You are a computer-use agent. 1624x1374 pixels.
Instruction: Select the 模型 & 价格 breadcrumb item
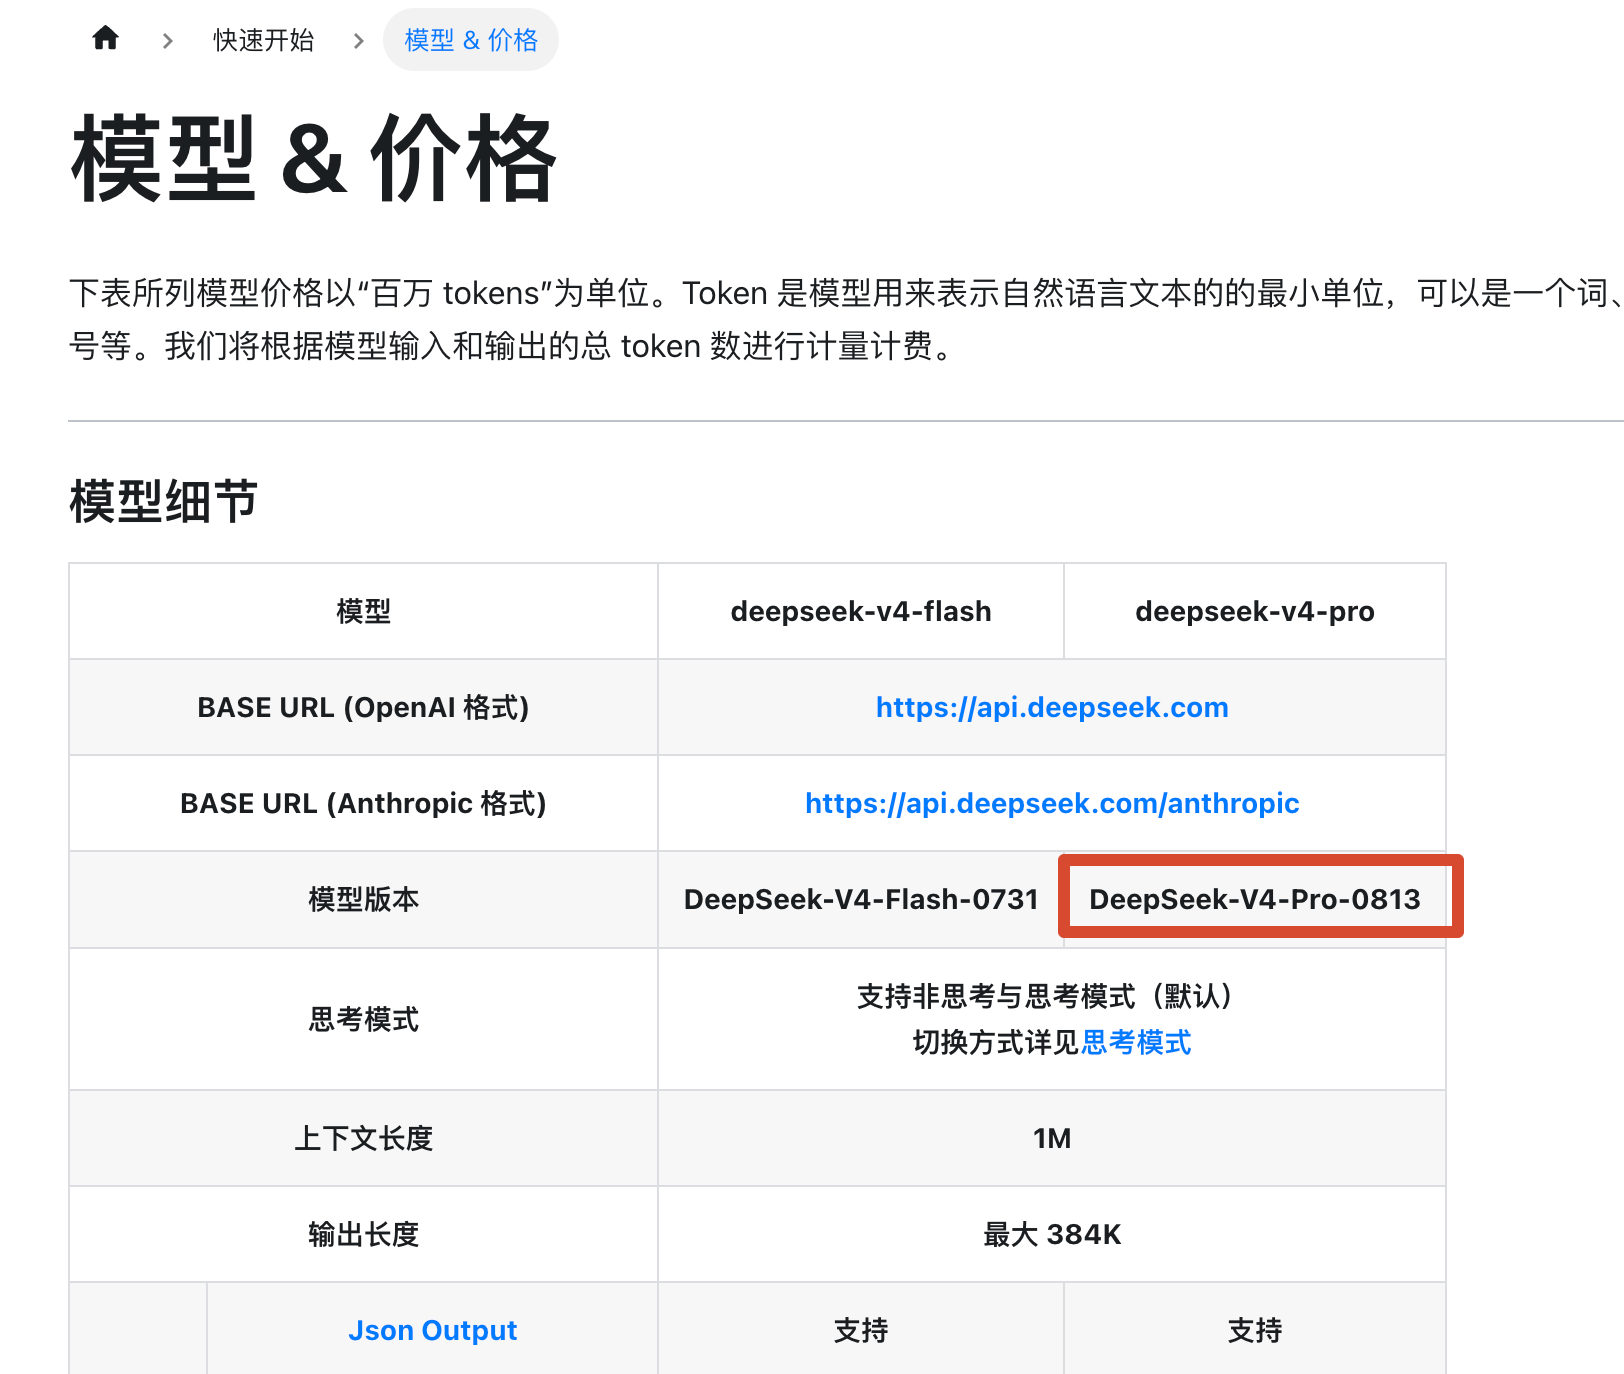pyautogui.click(x=471, y=40)
